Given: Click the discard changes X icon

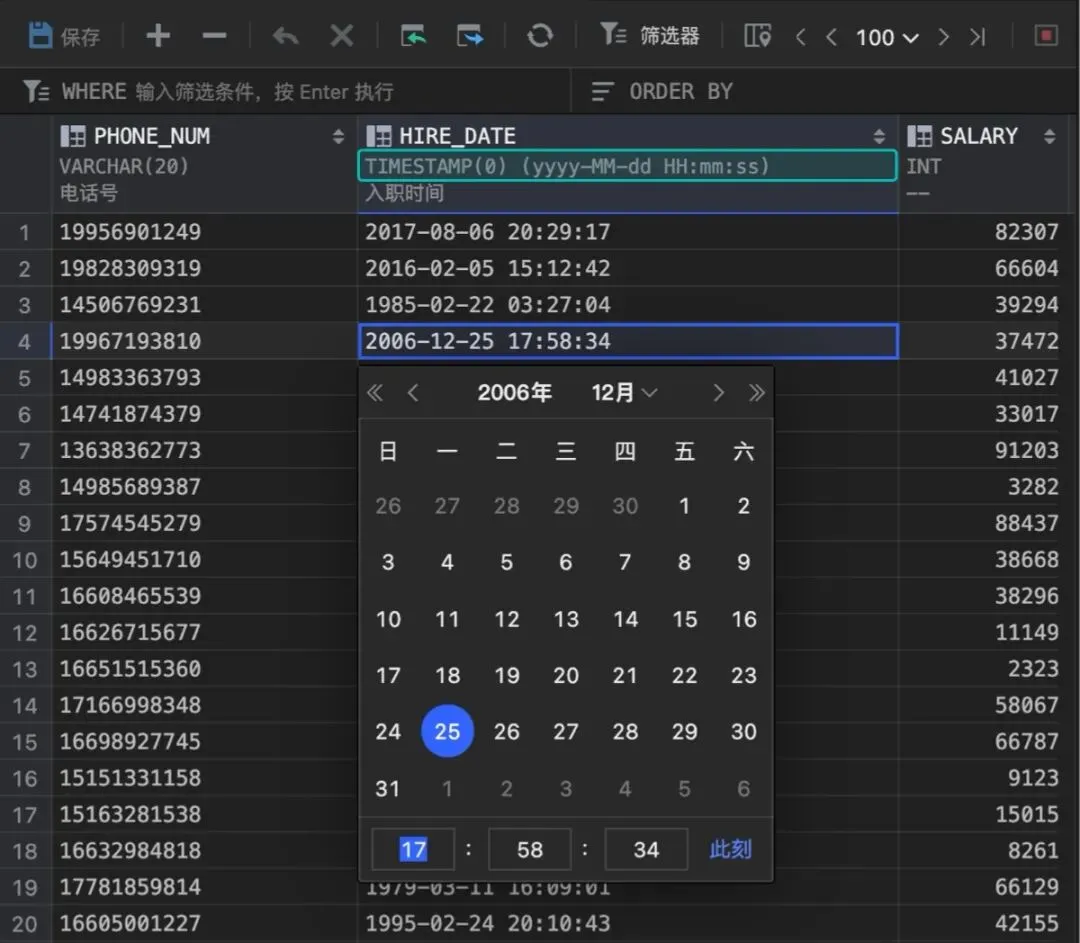Looking at the screenshot, I should pyautogui.click(x=342, y=36).
